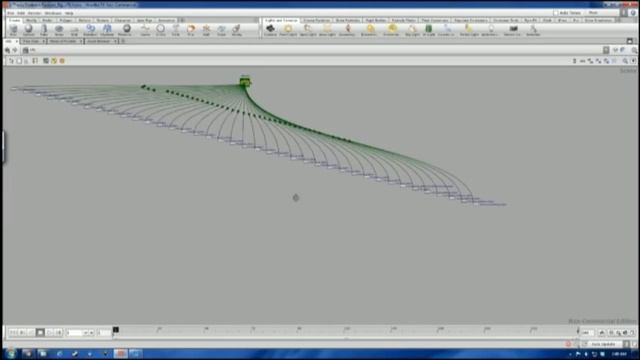
Task: Select the L-System shelf tool
Action: coord(107,30)
